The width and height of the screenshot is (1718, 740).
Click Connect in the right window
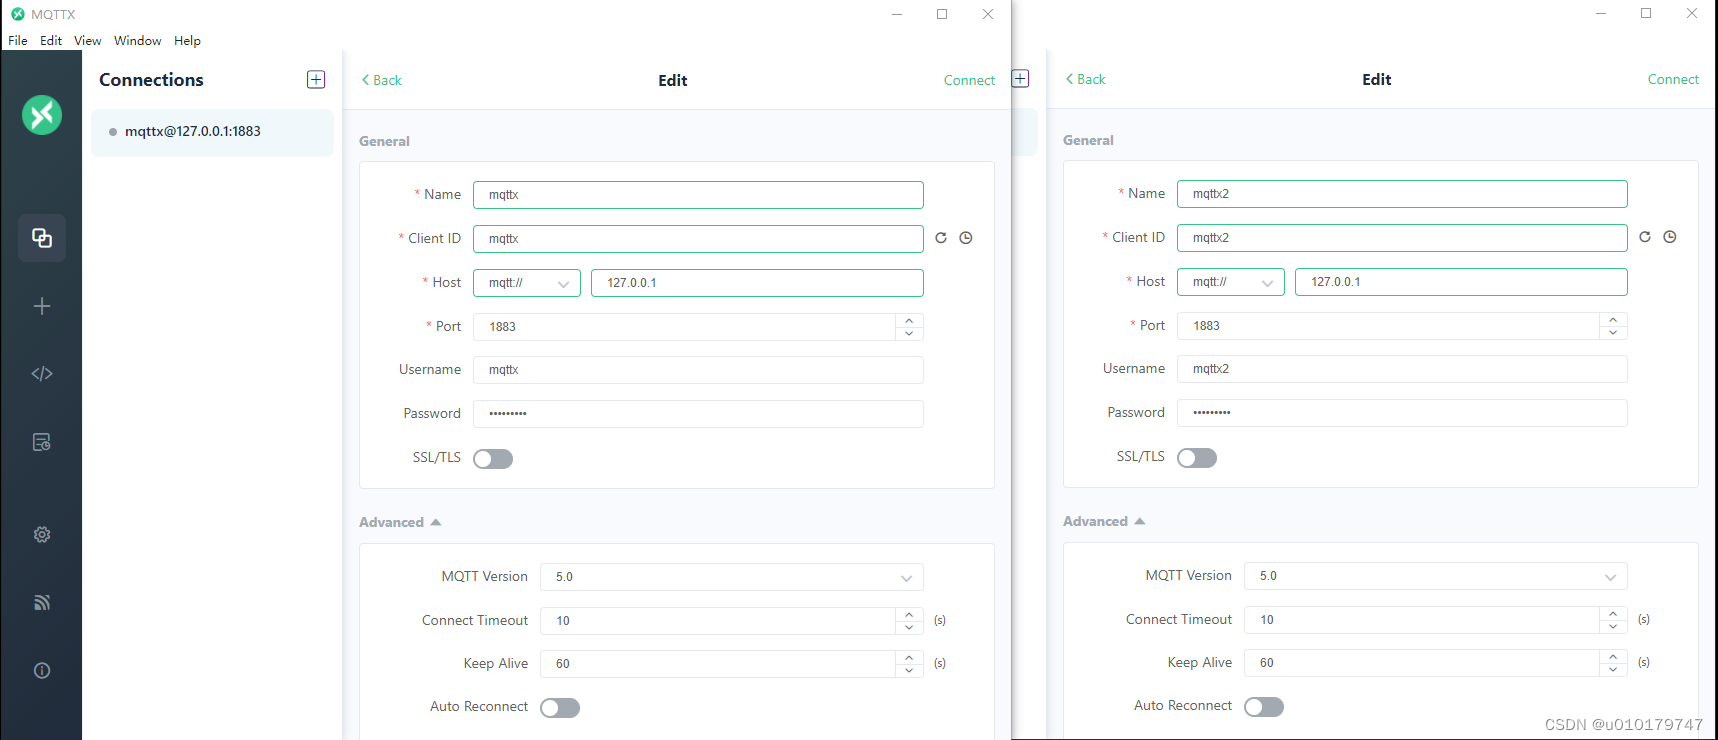(1673, 79)
